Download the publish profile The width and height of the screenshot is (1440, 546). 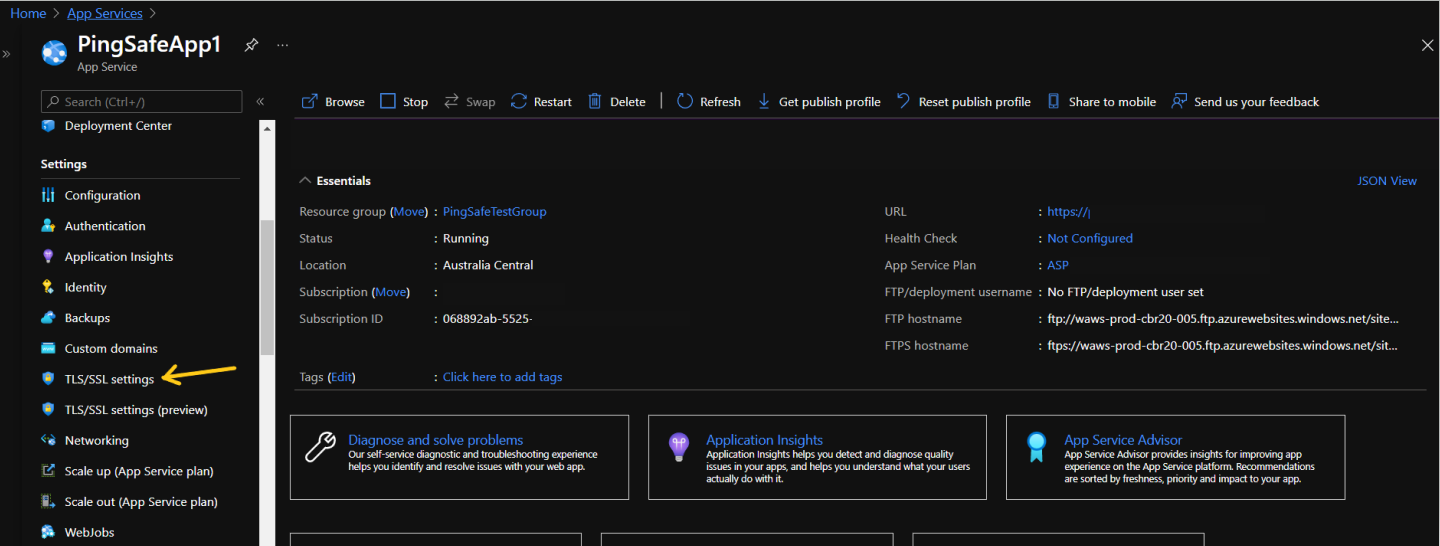(819, 102)
